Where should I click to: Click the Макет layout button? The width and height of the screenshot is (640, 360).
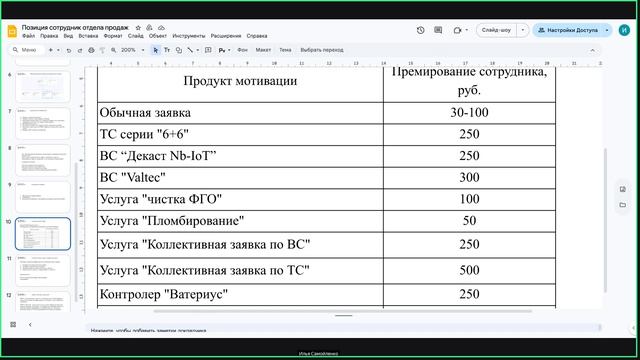[x=263, y=50]
